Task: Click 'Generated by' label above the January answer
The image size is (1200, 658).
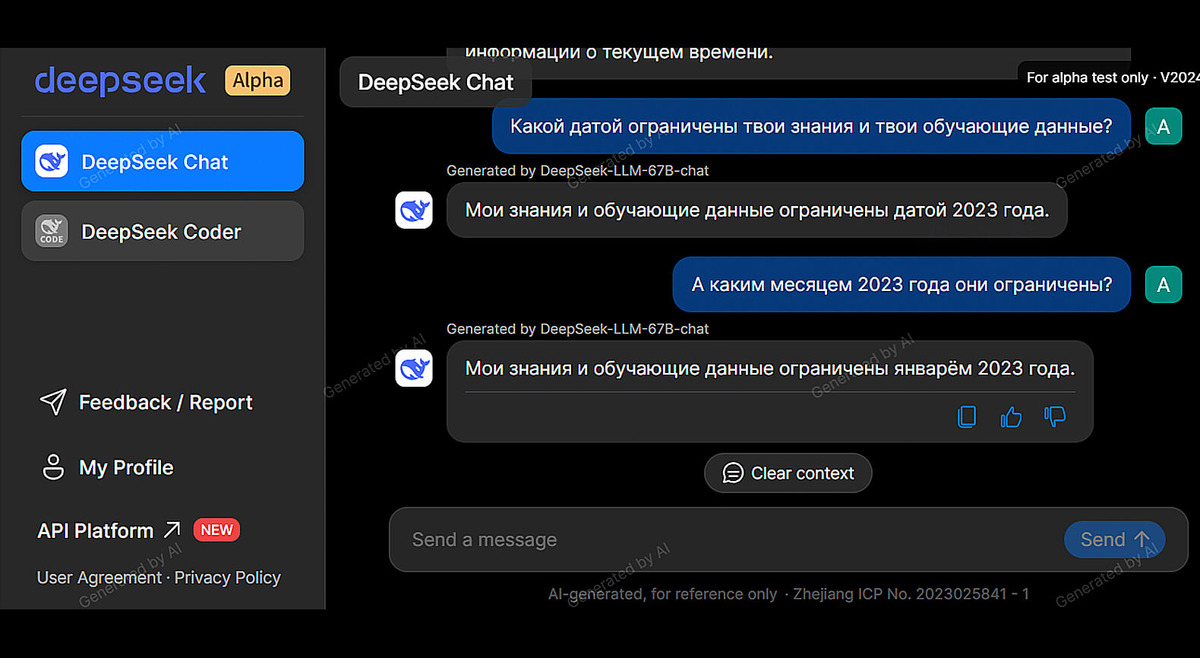Action: (578, 328)
